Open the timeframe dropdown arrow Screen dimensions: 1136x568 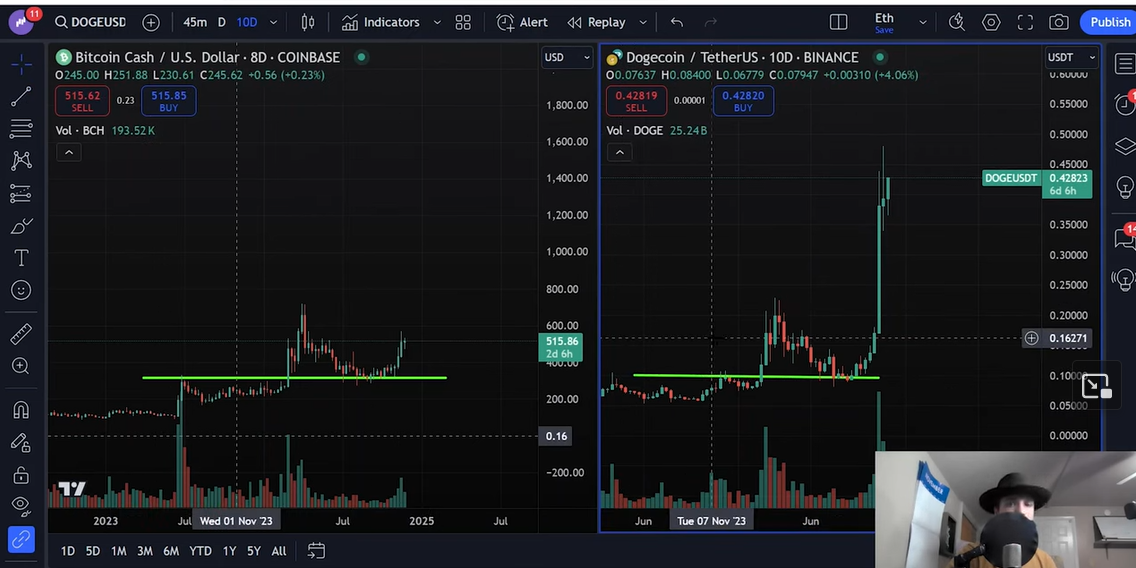click(x=273, y=22)
